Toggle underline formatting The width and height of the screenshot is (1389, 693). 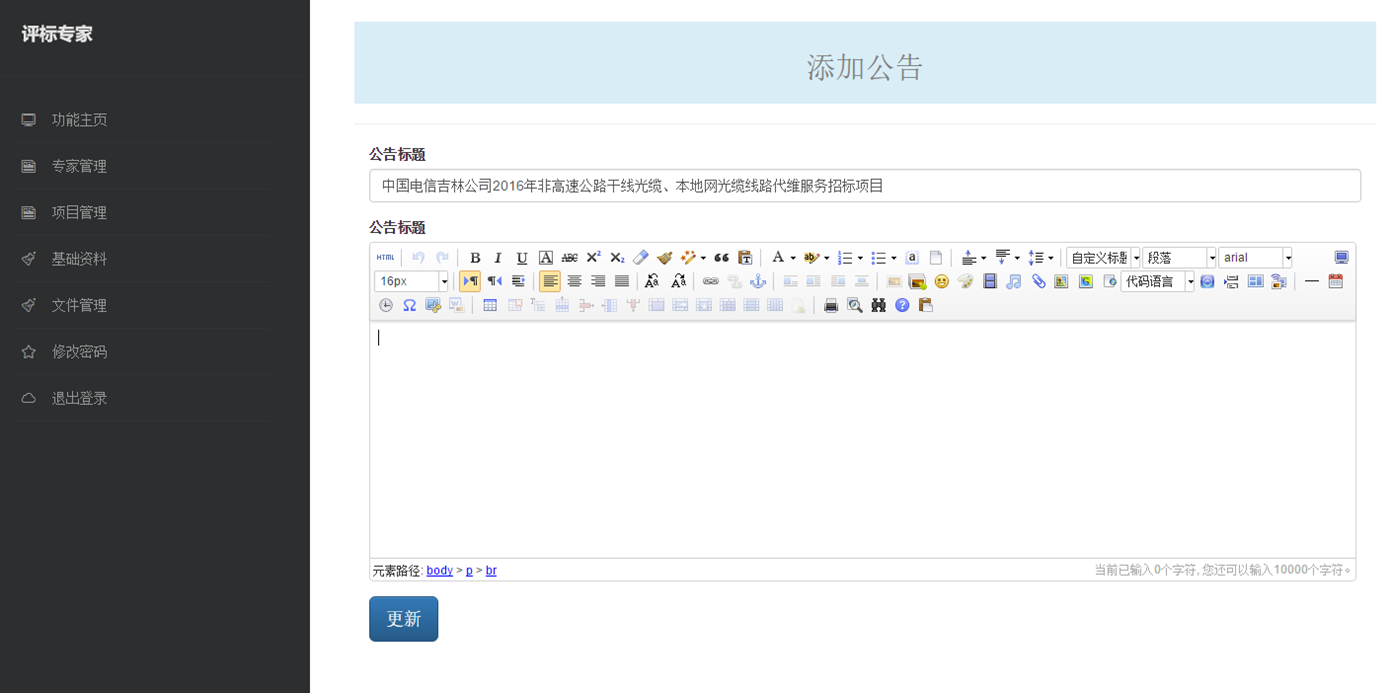pos(521,257)
